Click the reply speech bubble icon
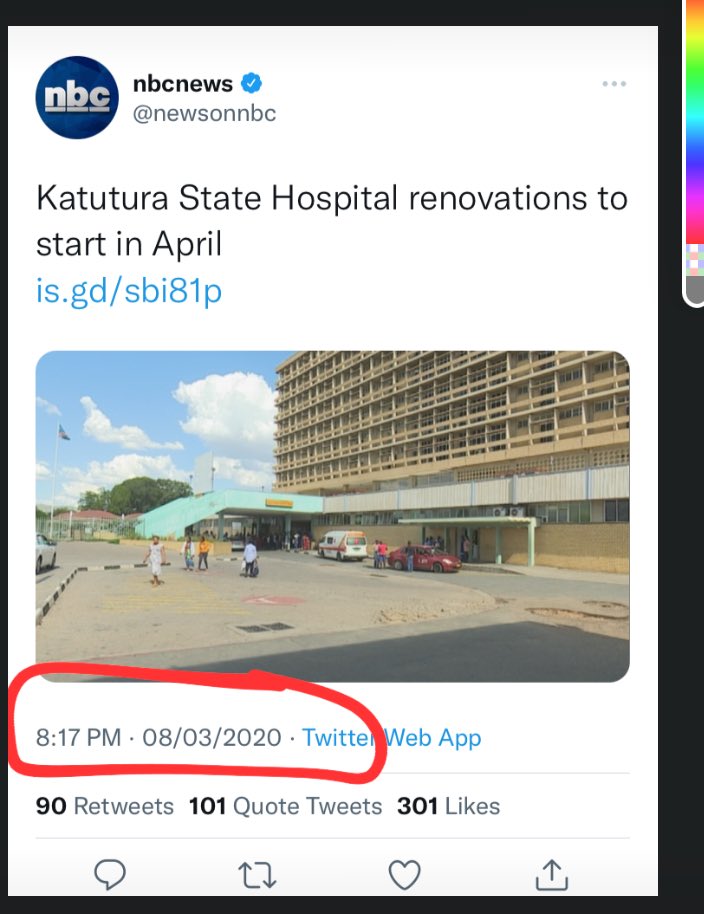 (110, 874)
